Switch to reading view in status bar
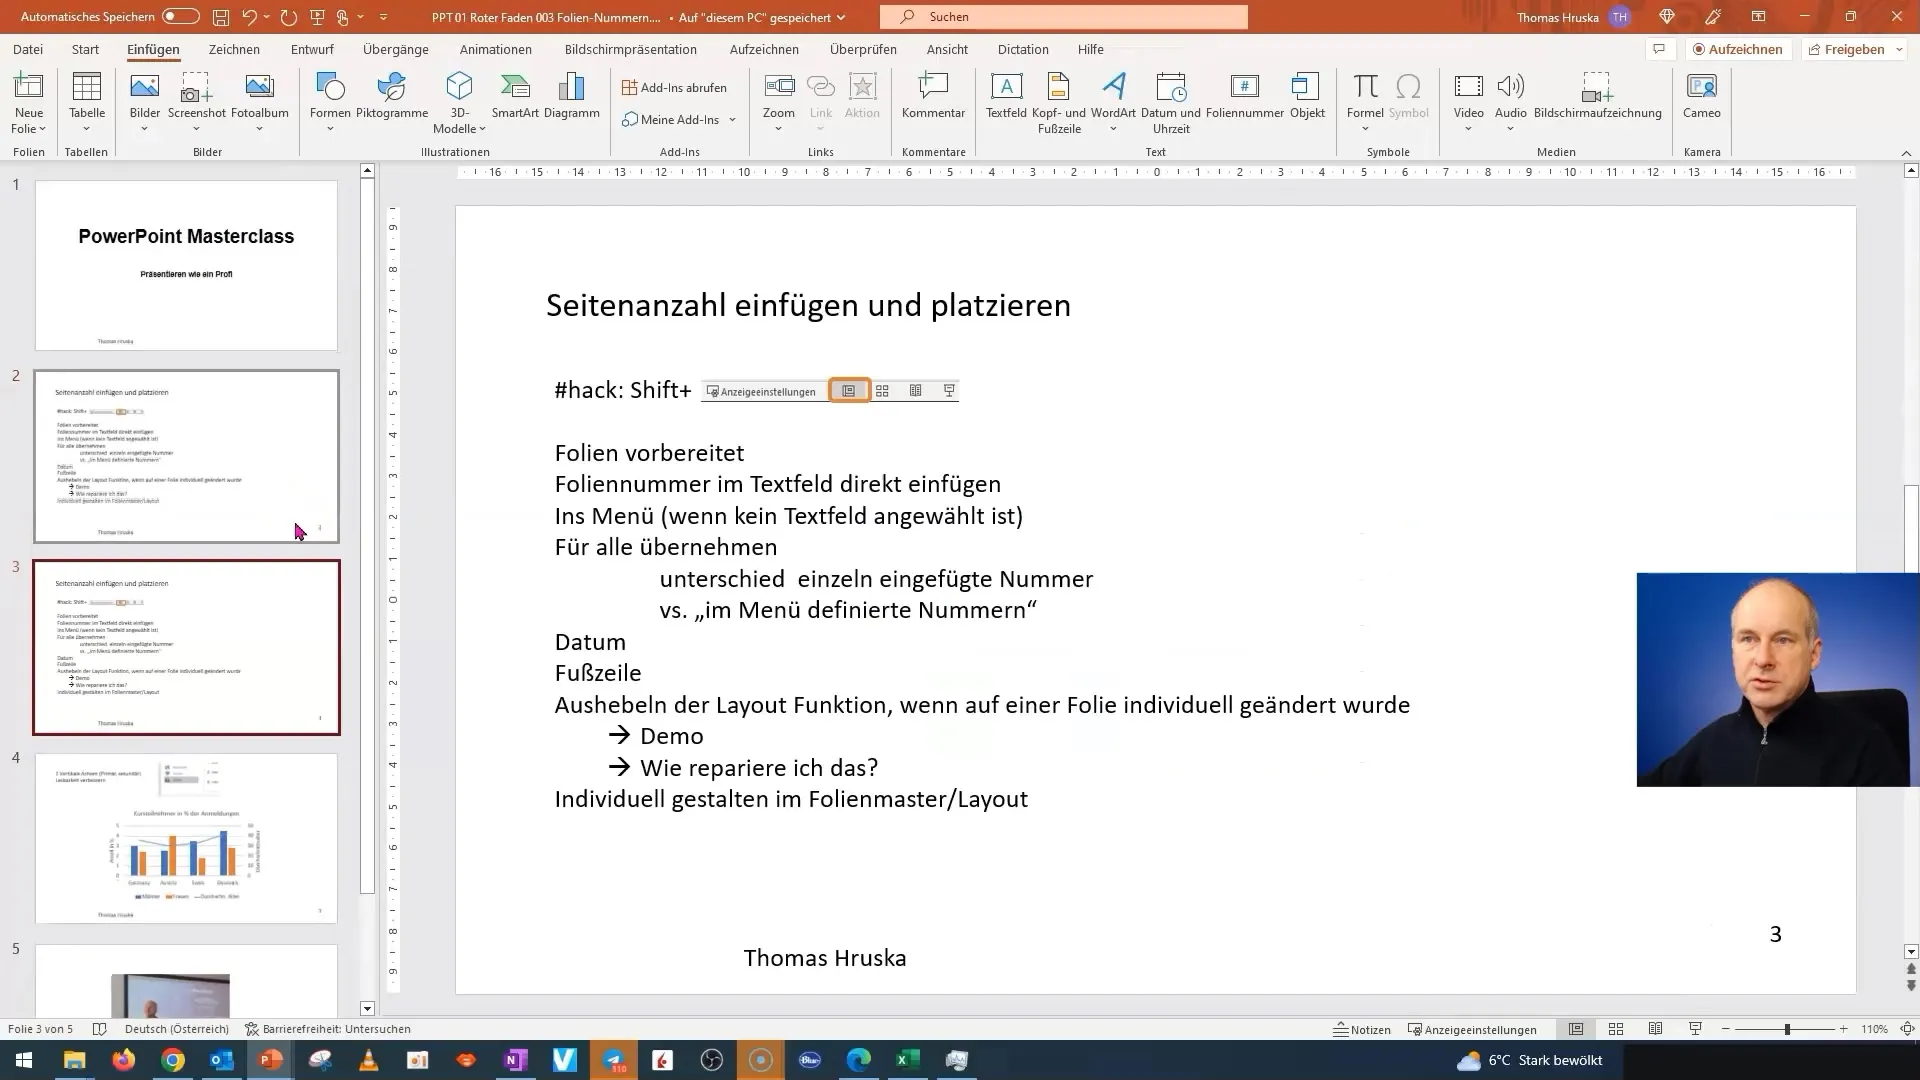This screenshot has height=1080, width=1920. (x=1656, y=1029)
